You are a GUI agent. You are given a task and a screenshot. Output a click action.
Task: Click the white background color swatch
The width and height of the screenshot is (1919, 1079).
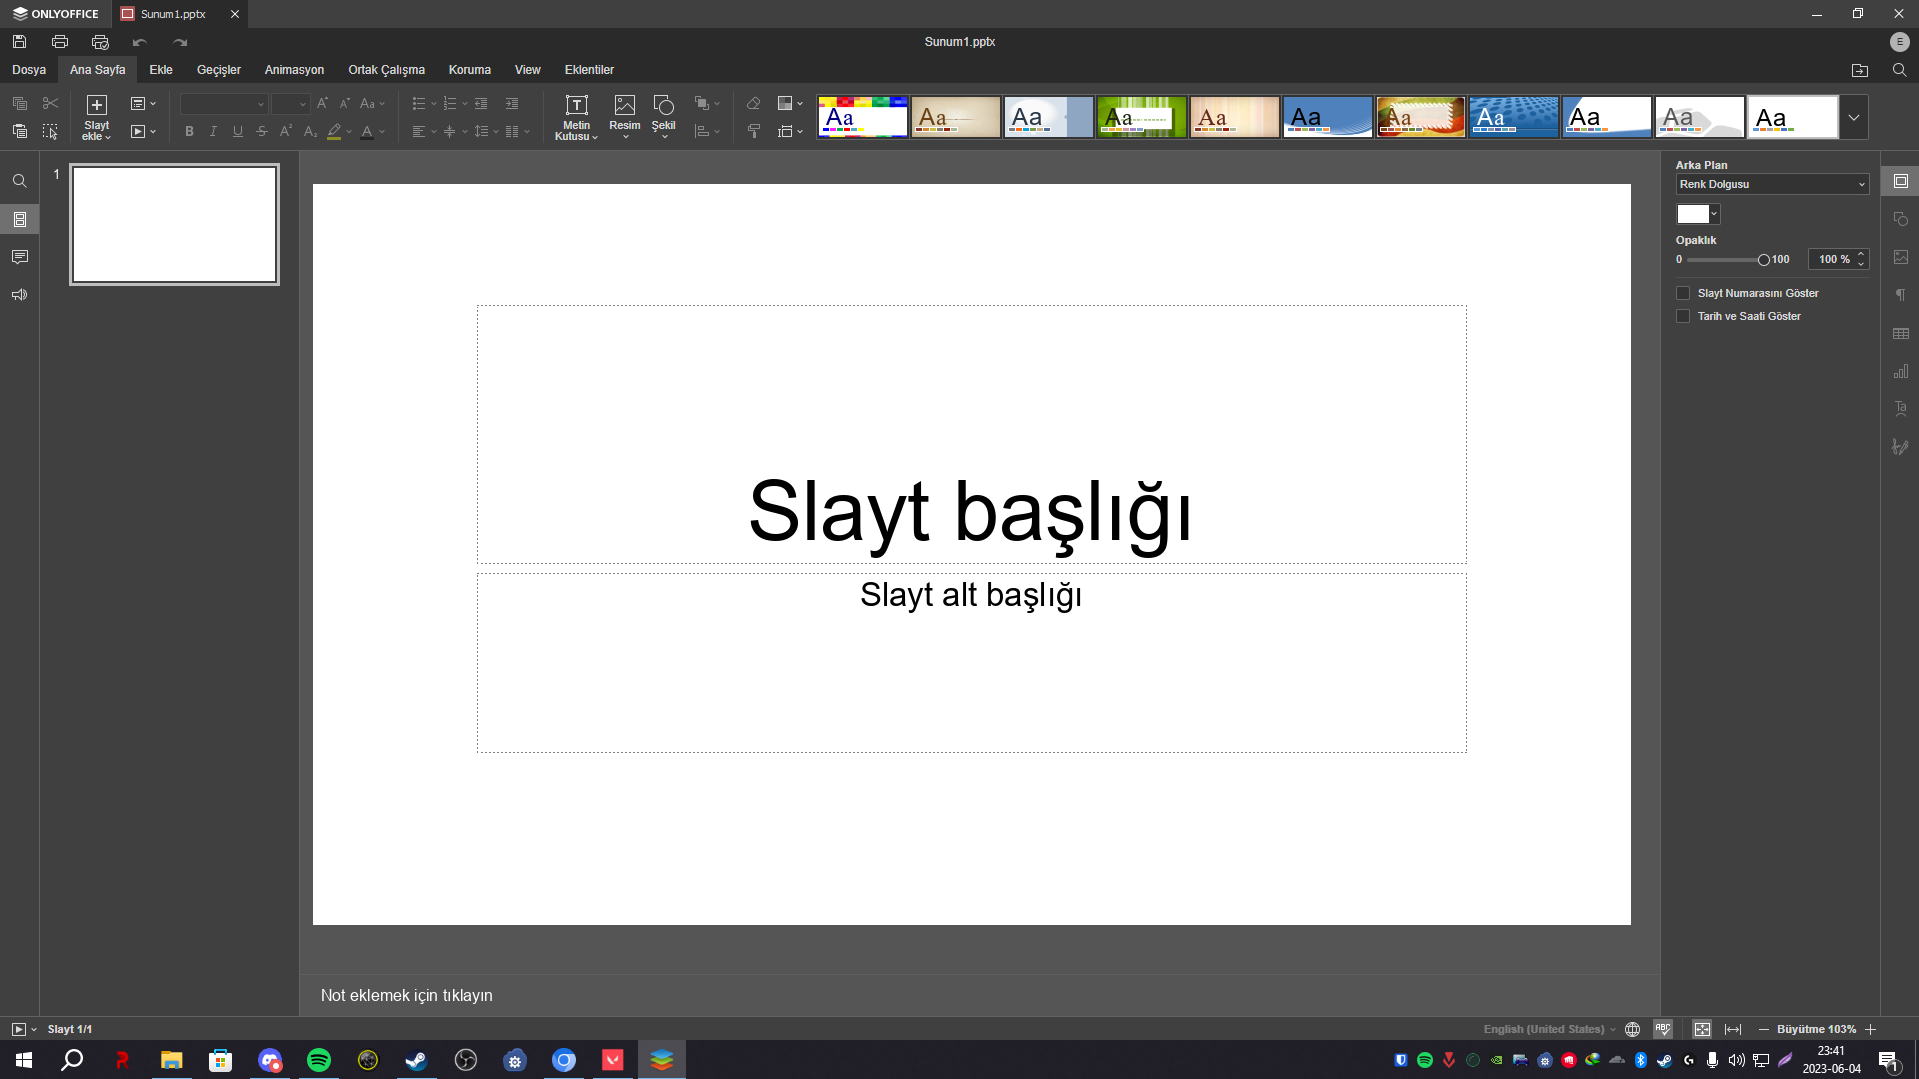[1693, 214]
